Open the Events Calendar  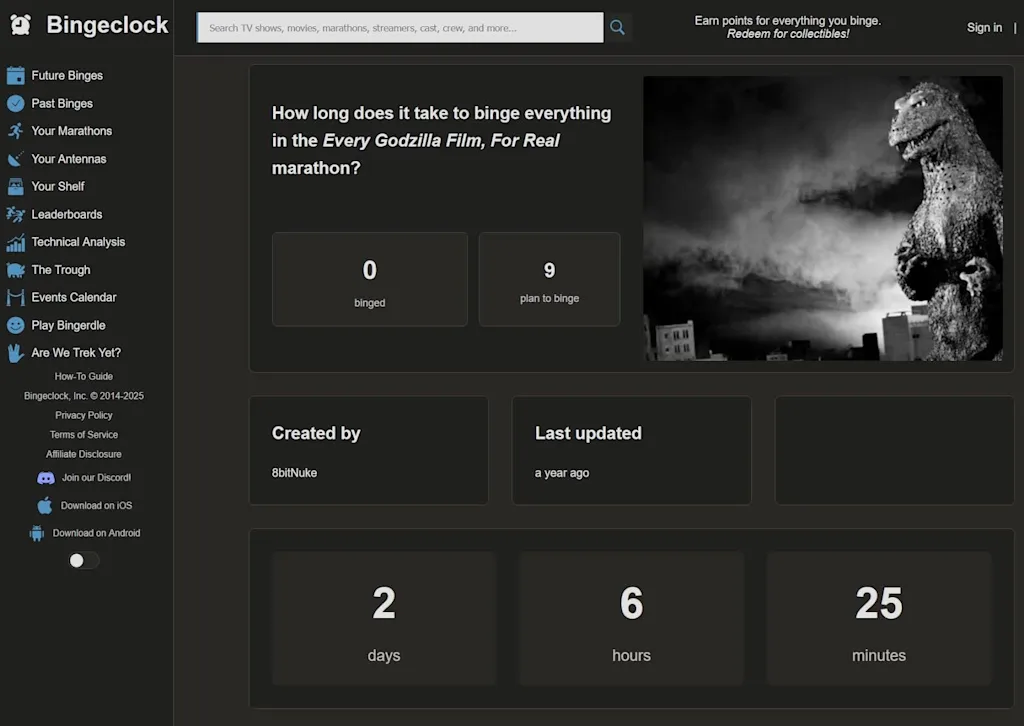(74, 298)
